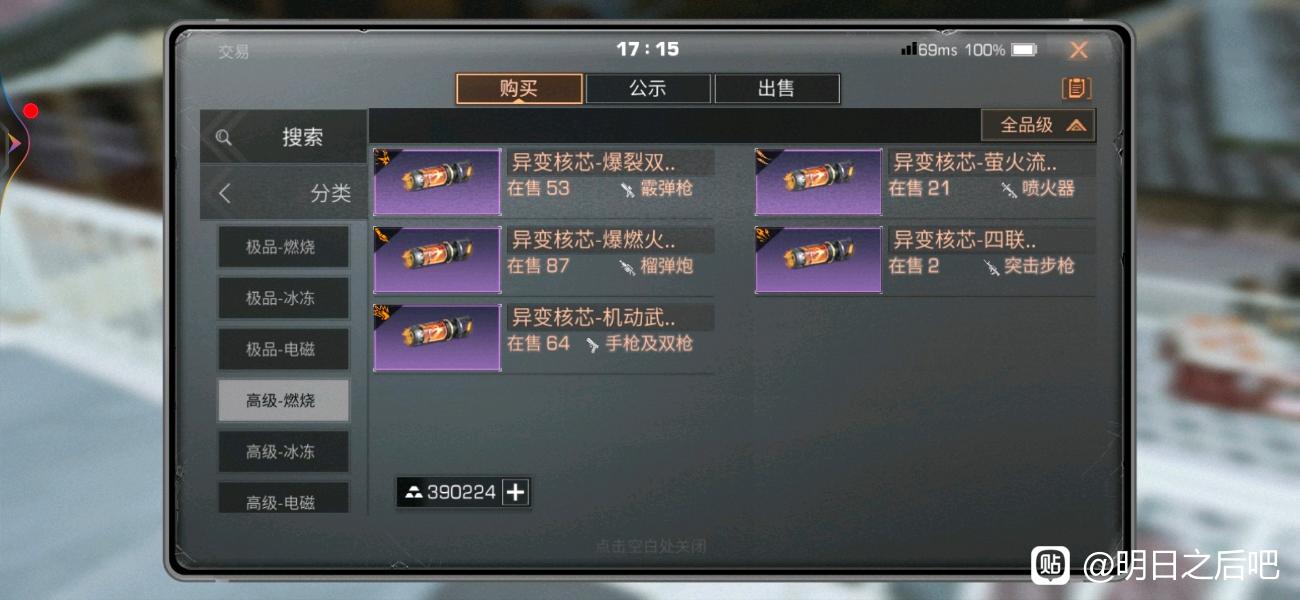This screenshot has height=600, width=1300.
Task: Select the 高级-燃烧 category filter
Action: pos(284,400)
